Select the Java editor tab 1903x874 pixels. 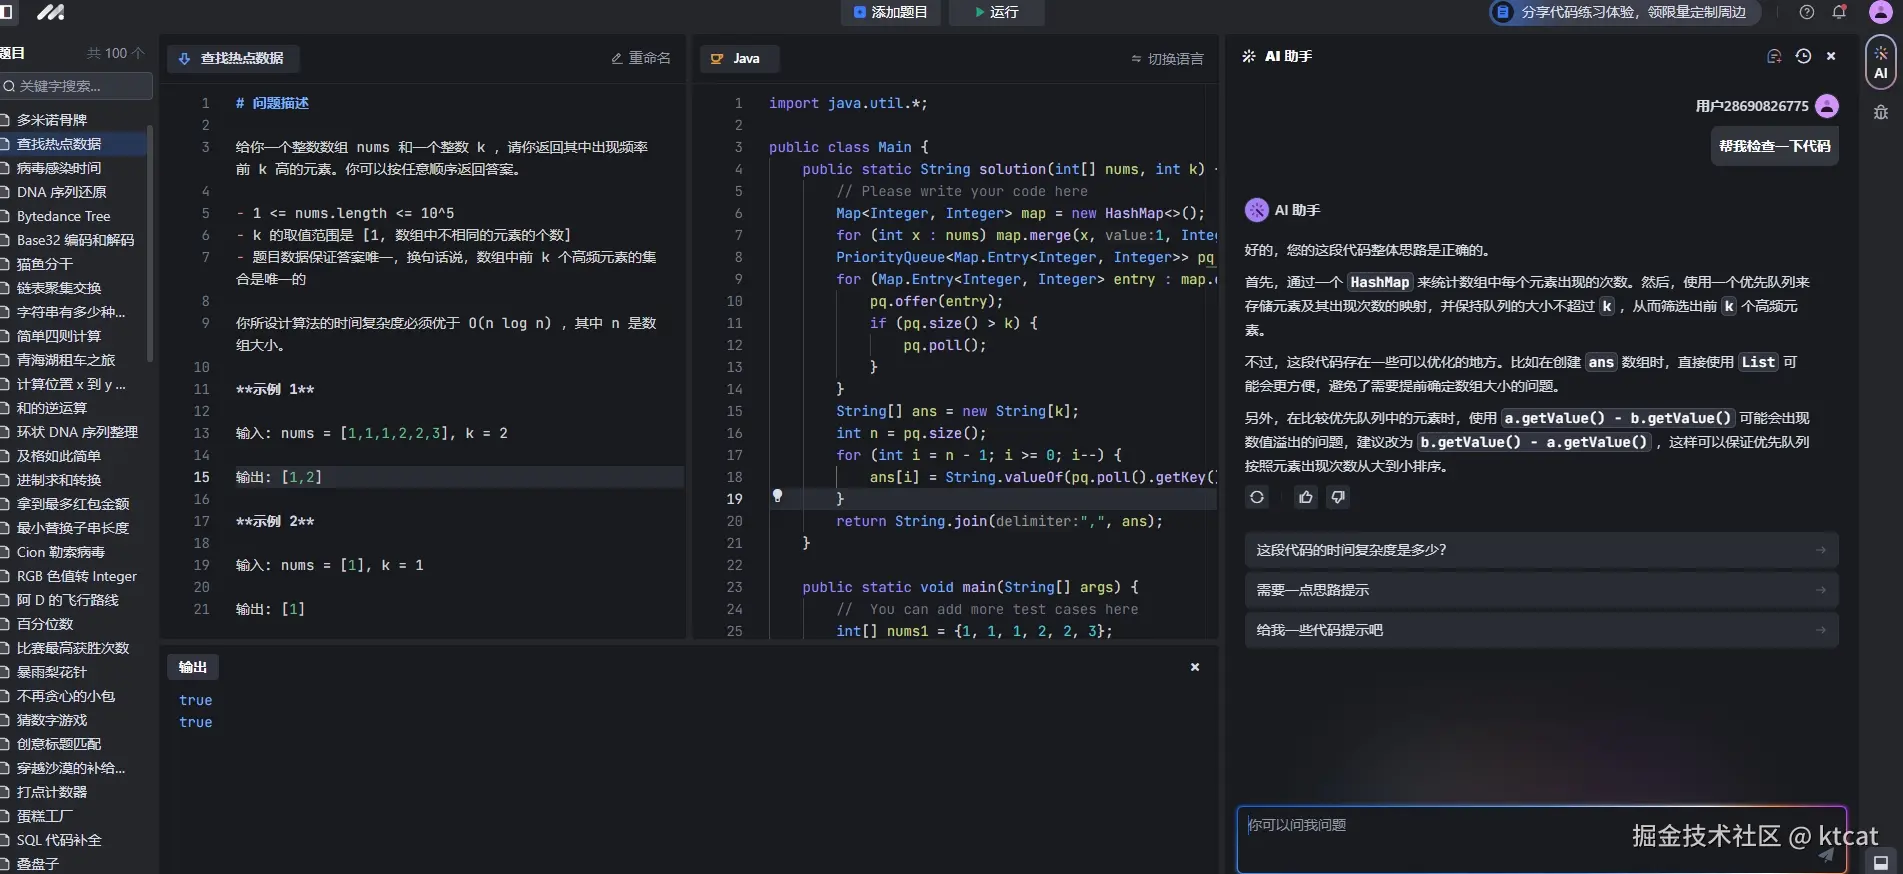tap(737, 59)
